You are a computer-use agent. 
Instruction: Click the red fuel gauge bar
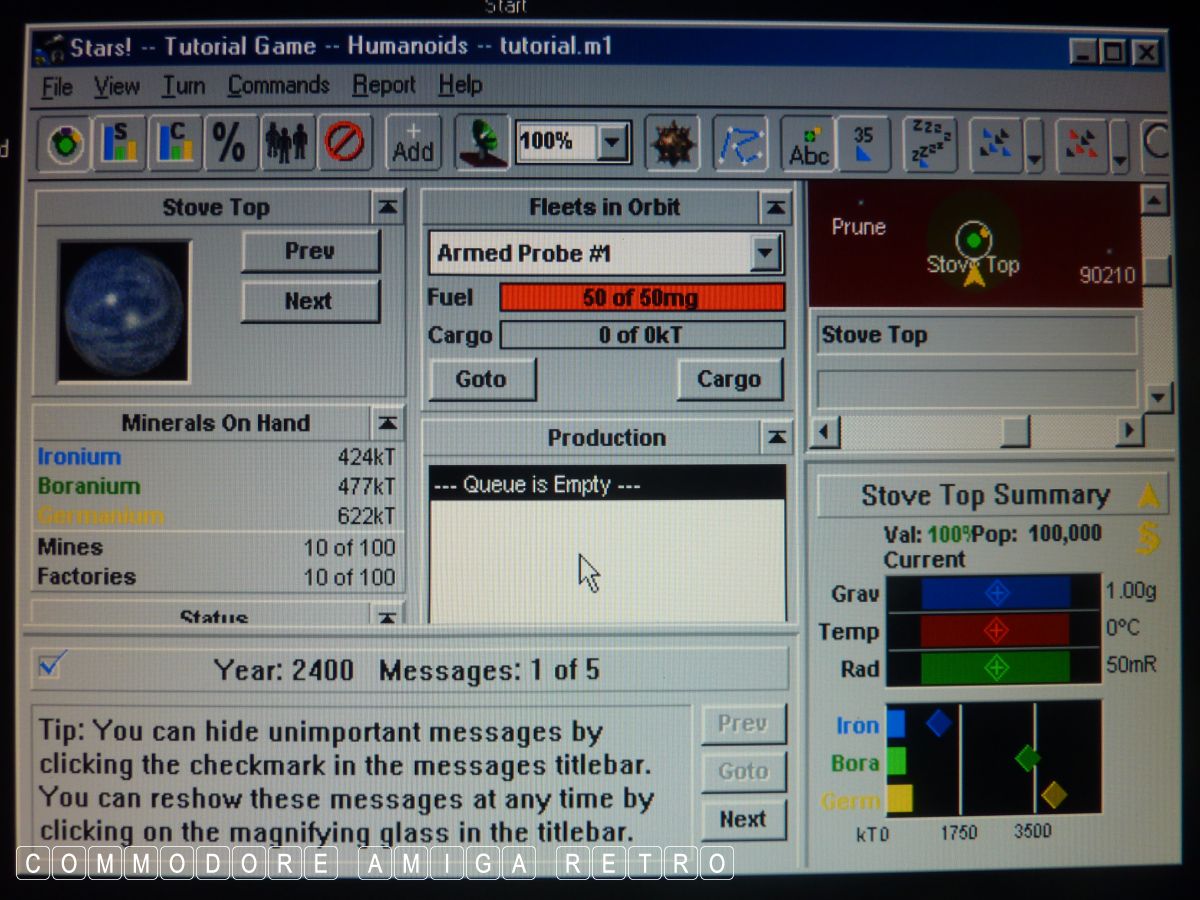click(641, 297)
